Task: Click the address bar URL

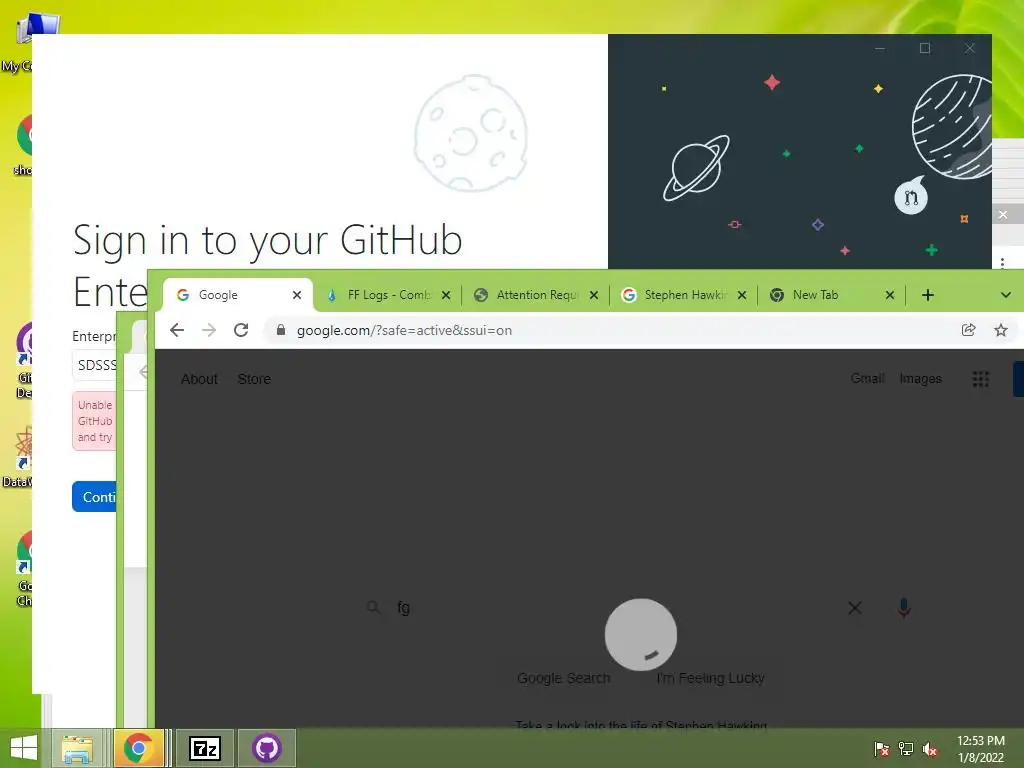Action: coord(404,330)
